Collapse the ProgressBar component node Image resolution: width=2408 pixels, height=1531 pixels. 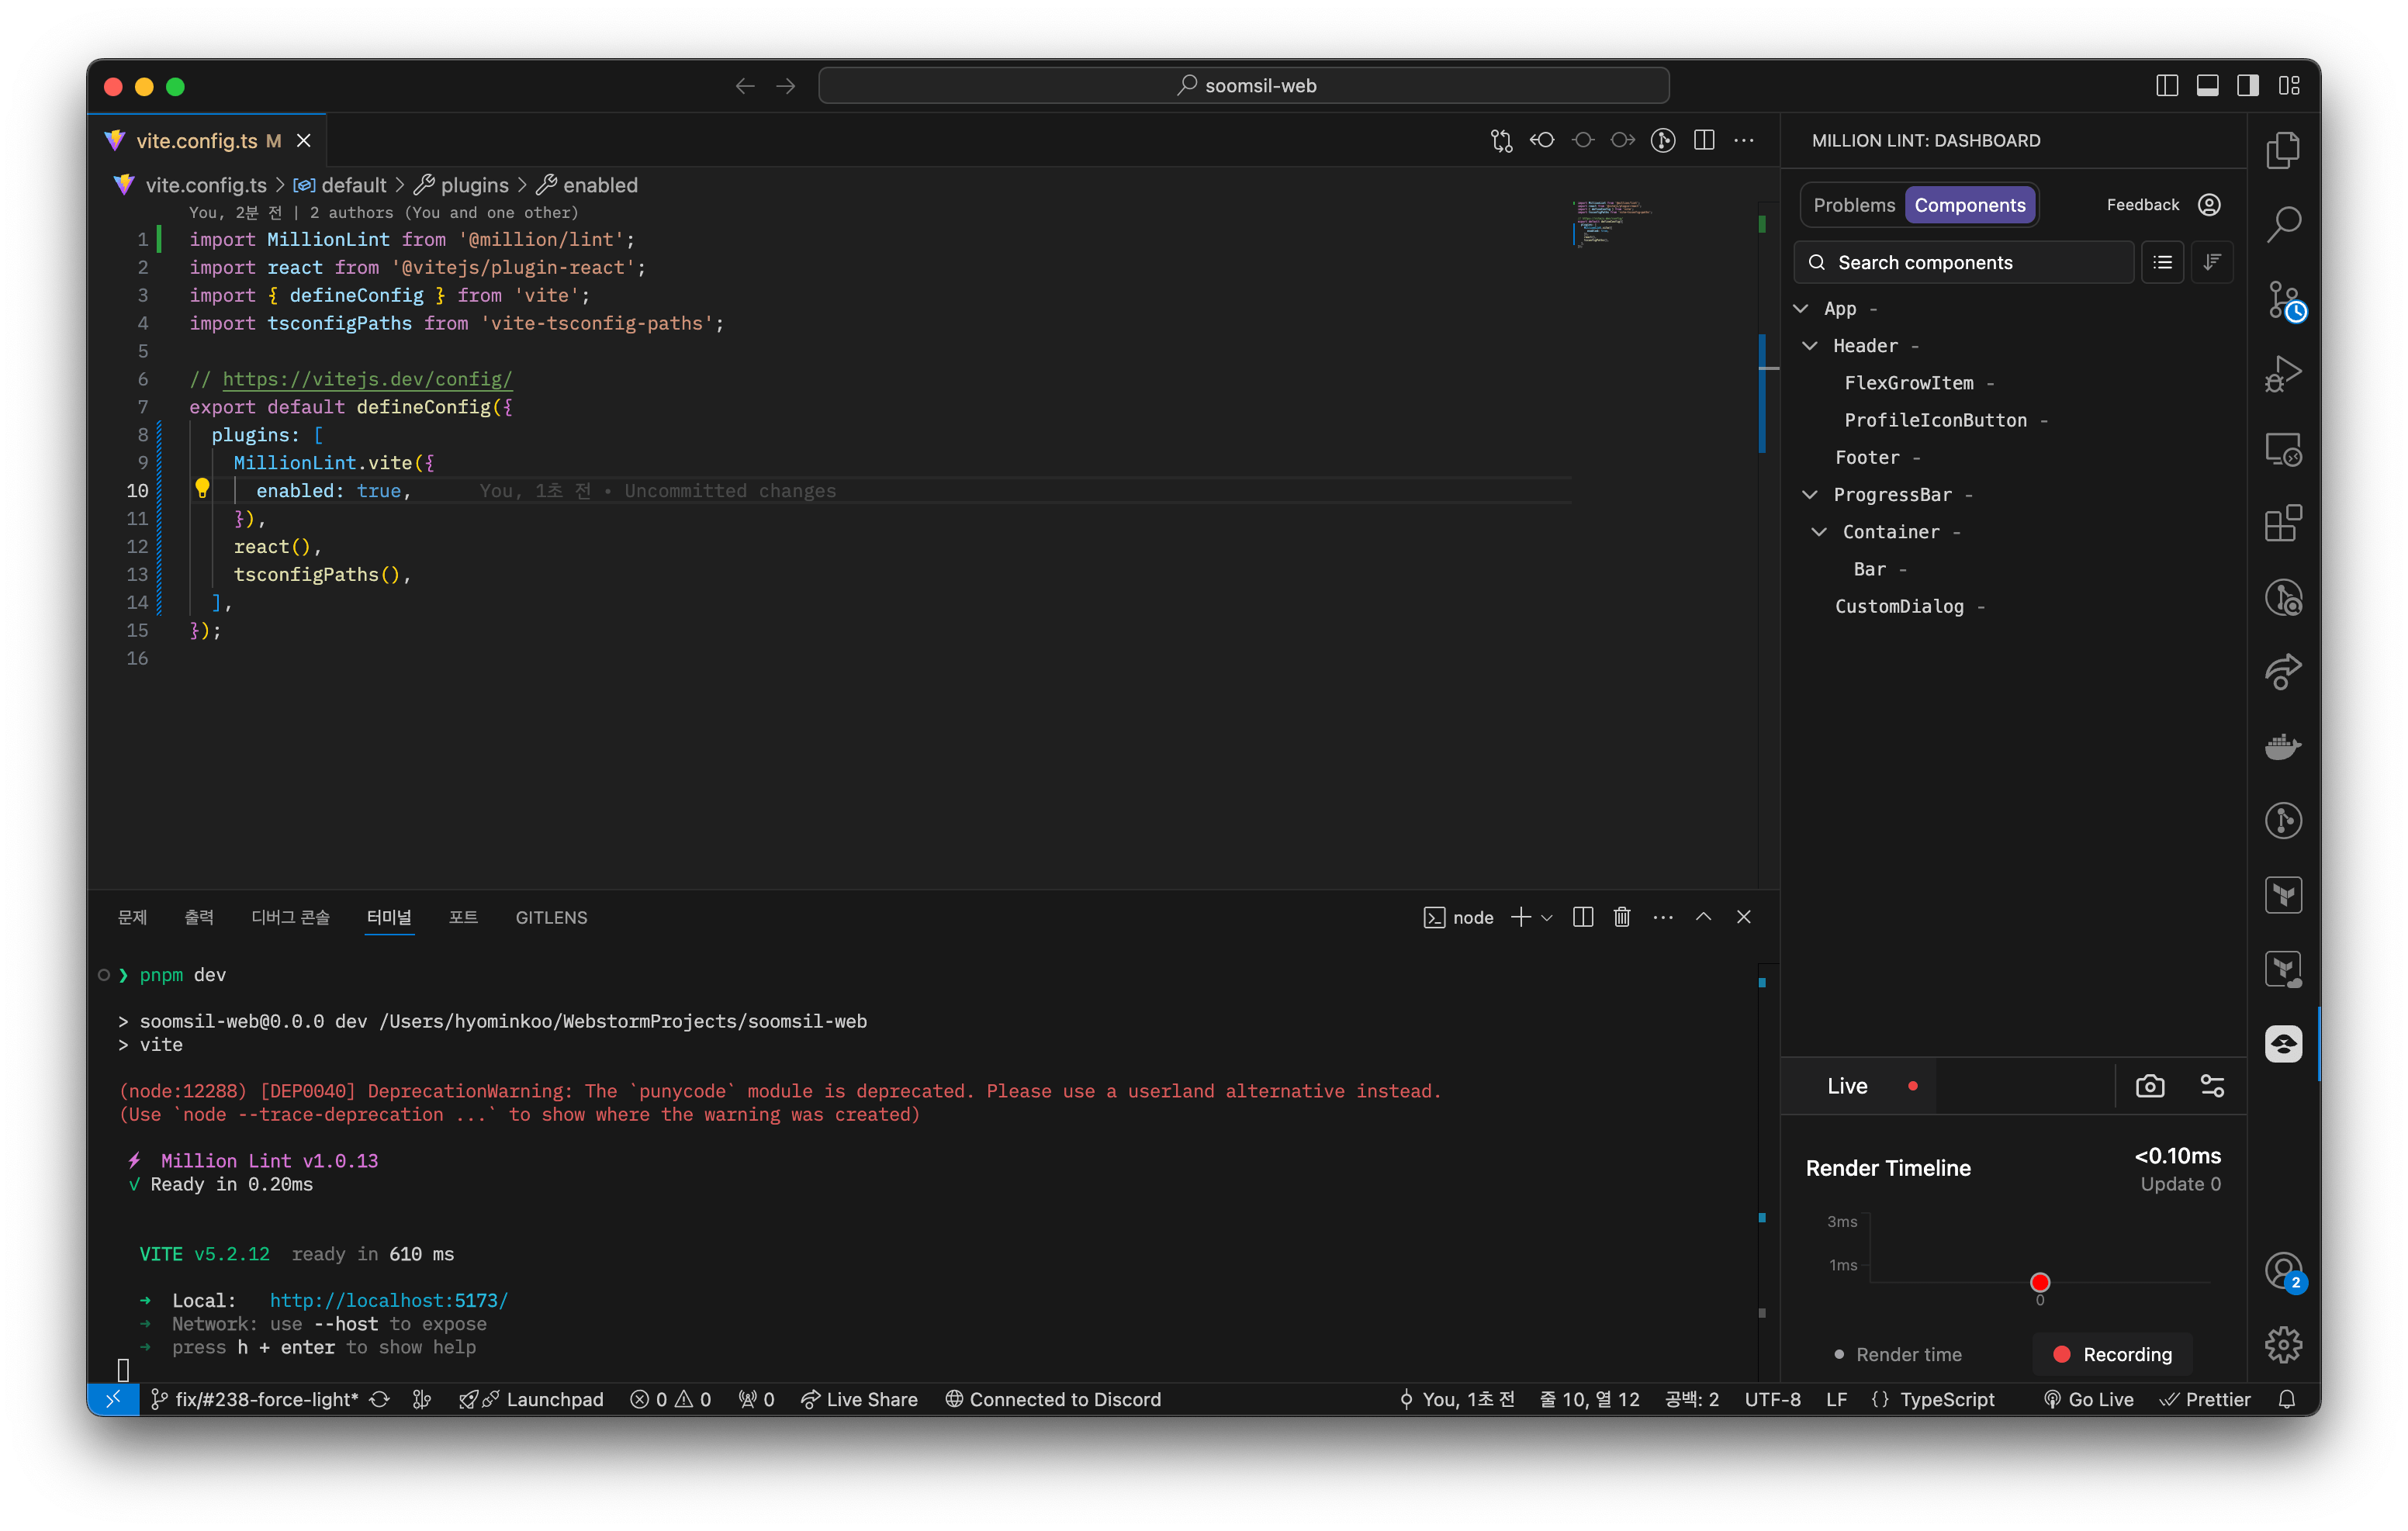click(1810, 495)
